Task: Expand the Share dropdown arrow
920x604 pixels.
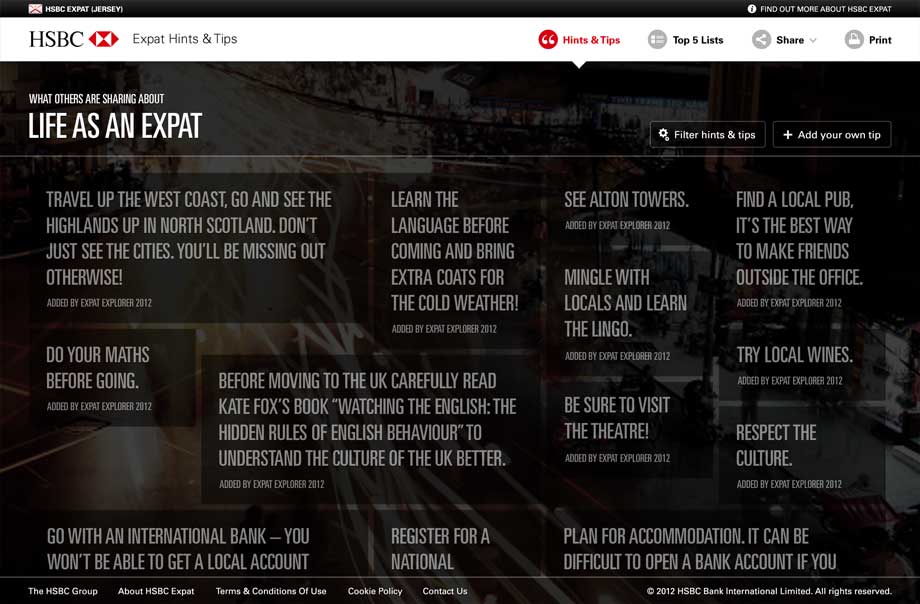Action: pos(813,41)
